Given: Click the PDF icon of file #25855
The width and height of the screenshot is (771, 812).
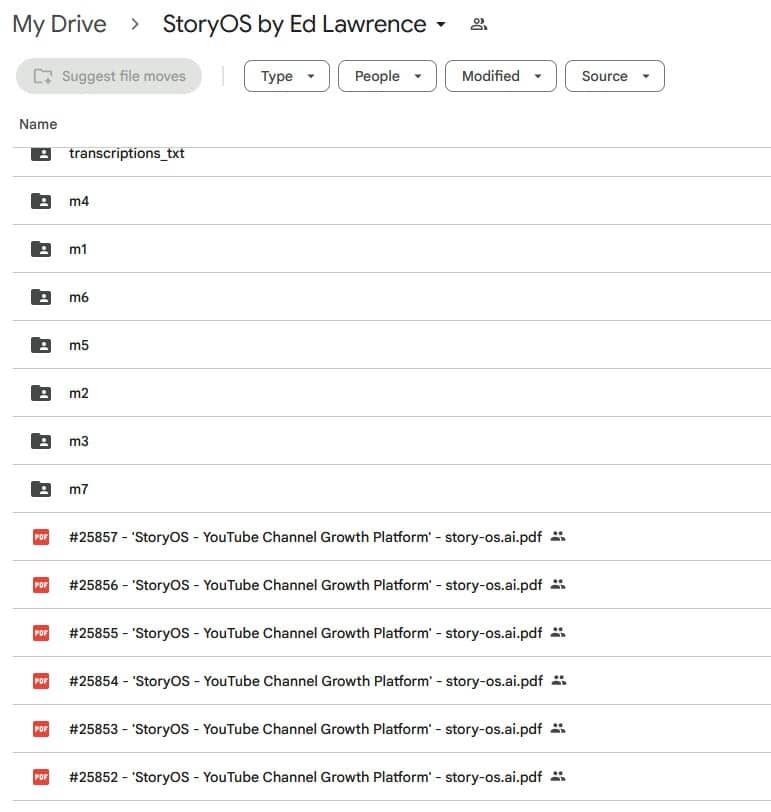Looking at the screenshot, I should 41,633.
